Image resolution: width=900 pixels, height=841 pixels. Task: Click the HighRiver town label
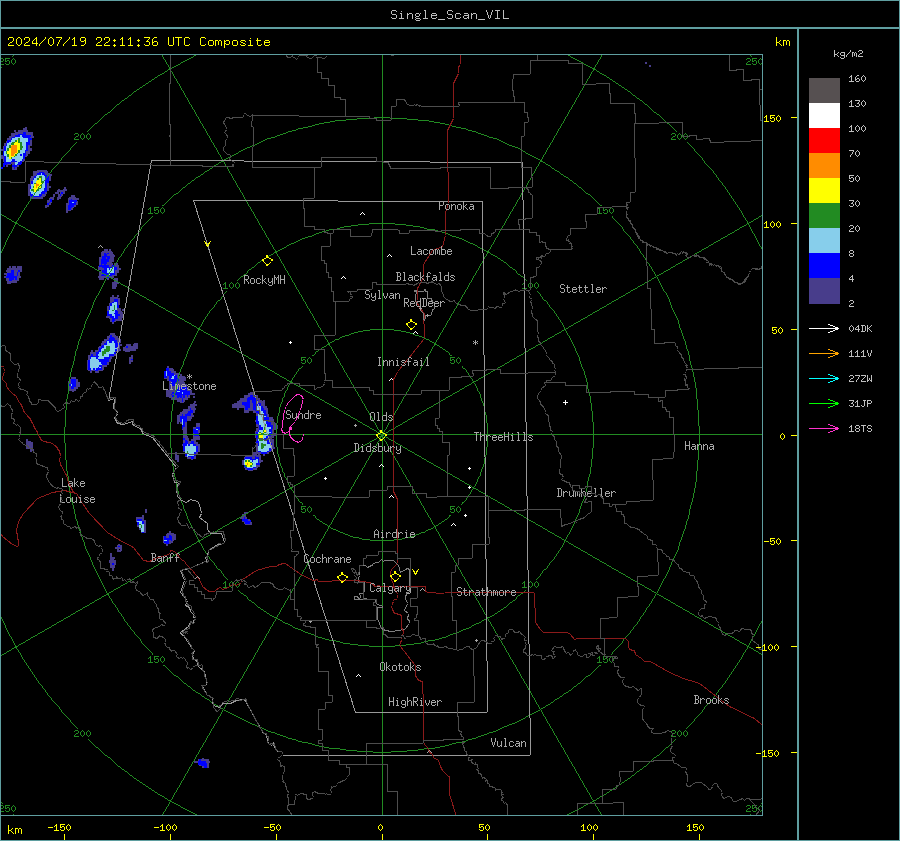click(415, 702)
